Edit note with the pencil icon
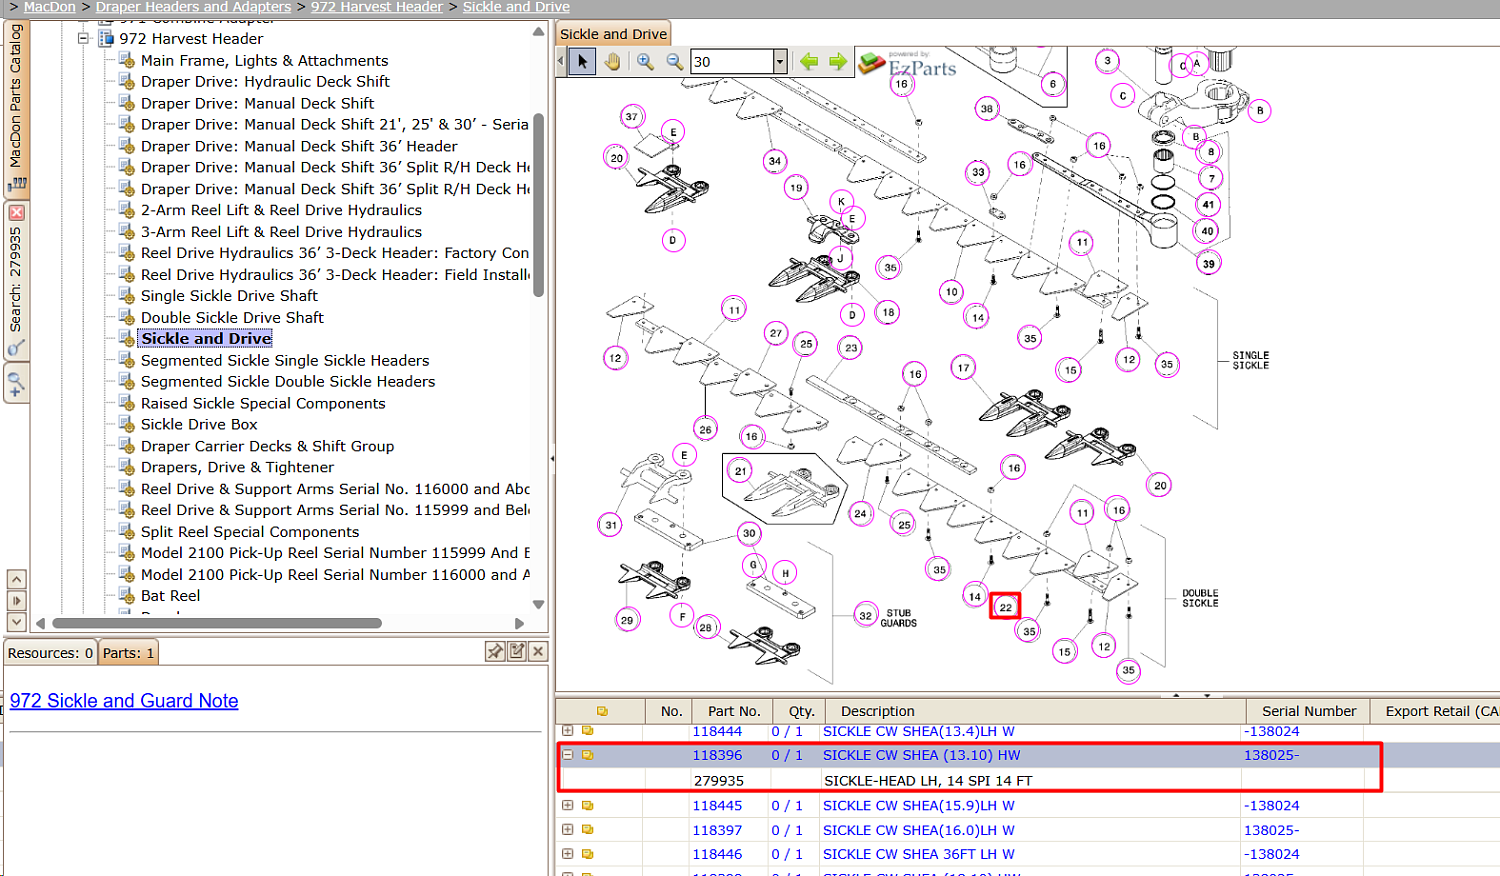 [517, 651]
